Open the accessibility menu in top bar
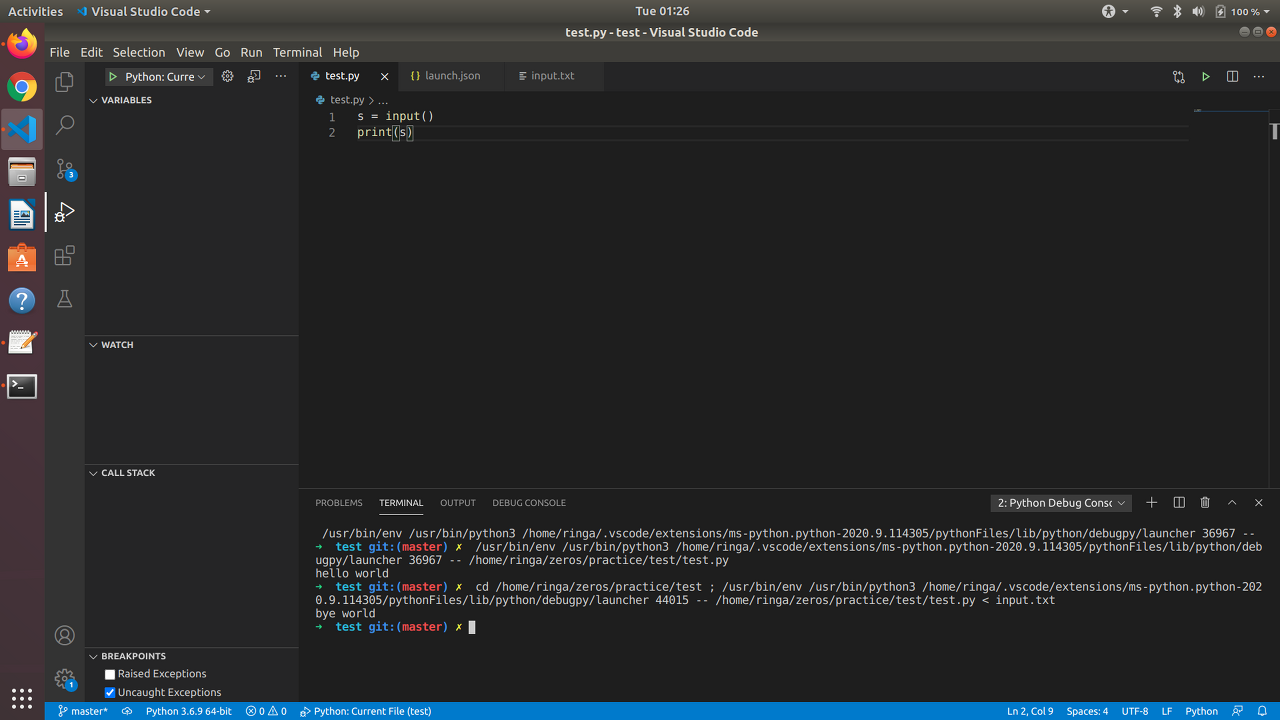The height and width of the screenshot is (720, 1280). [1115, 11]
